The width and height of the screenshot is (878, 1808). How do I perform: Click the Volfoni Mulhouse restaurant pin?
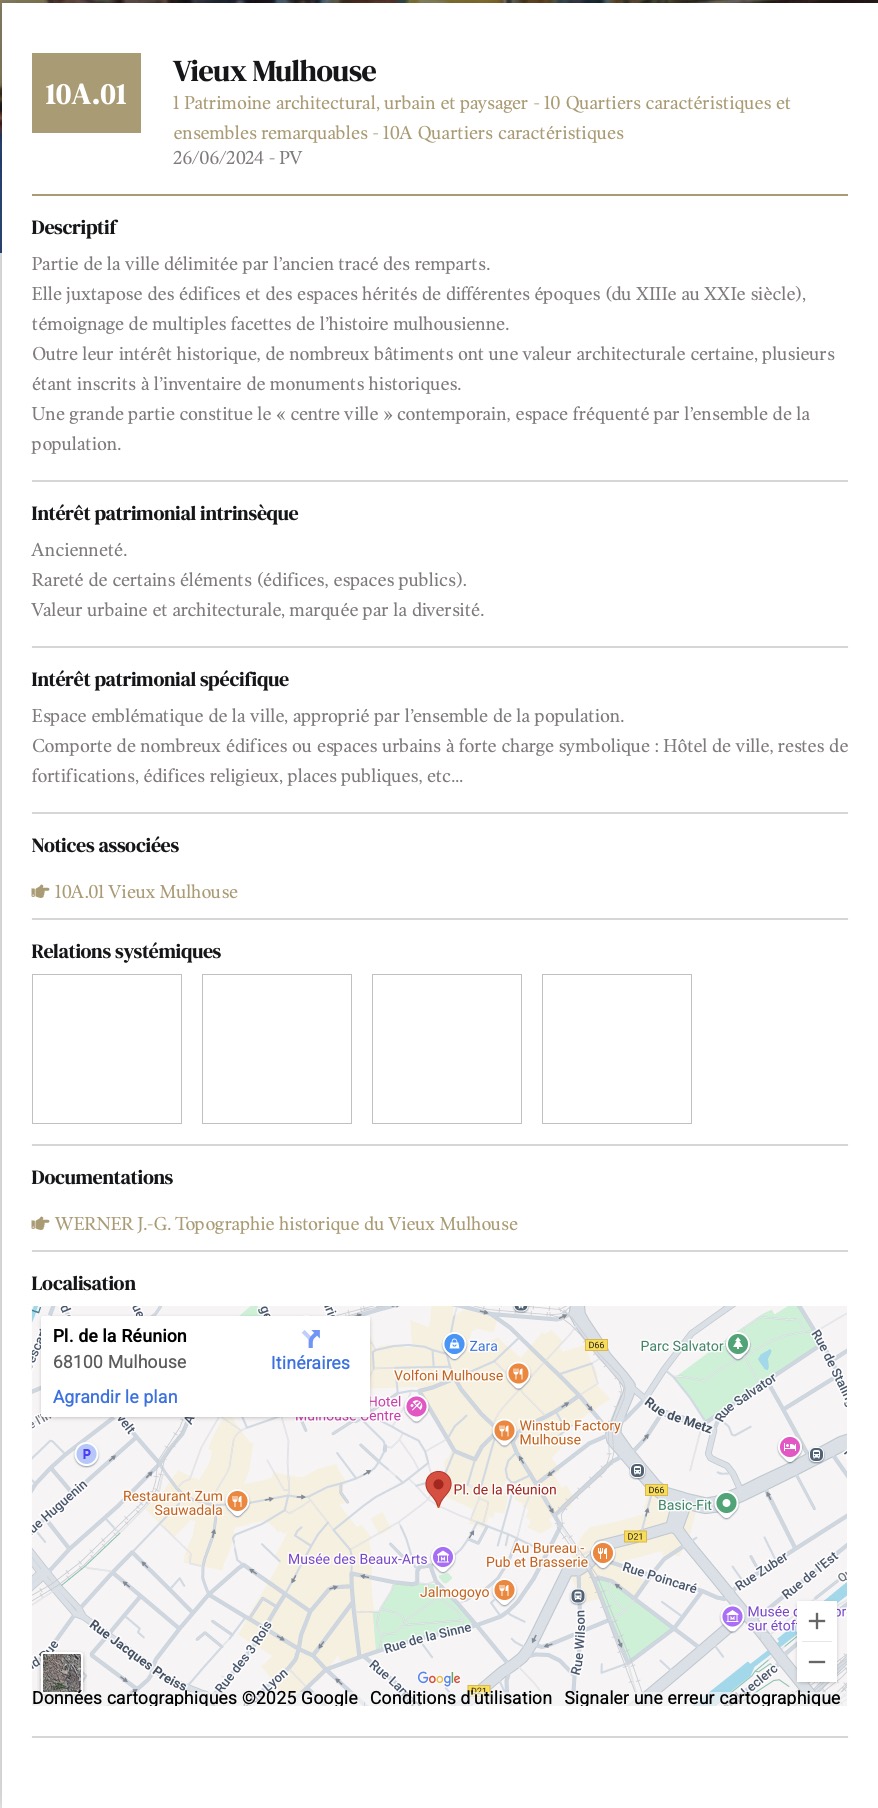(x=518, y=1374)
